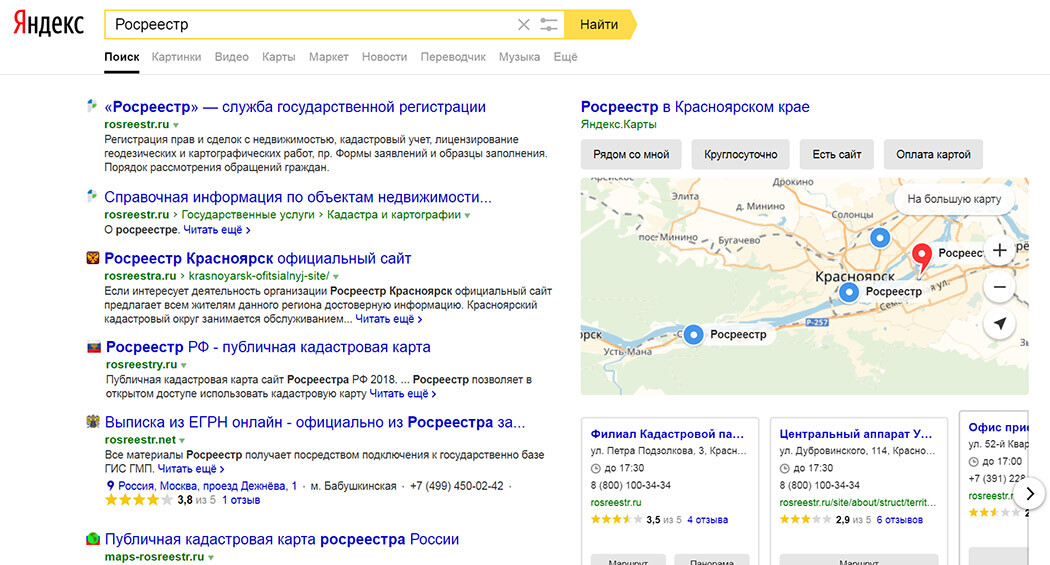Click the Яндекс logo
This screenshot has height=565, width=1050.
[x=49, y=24]
